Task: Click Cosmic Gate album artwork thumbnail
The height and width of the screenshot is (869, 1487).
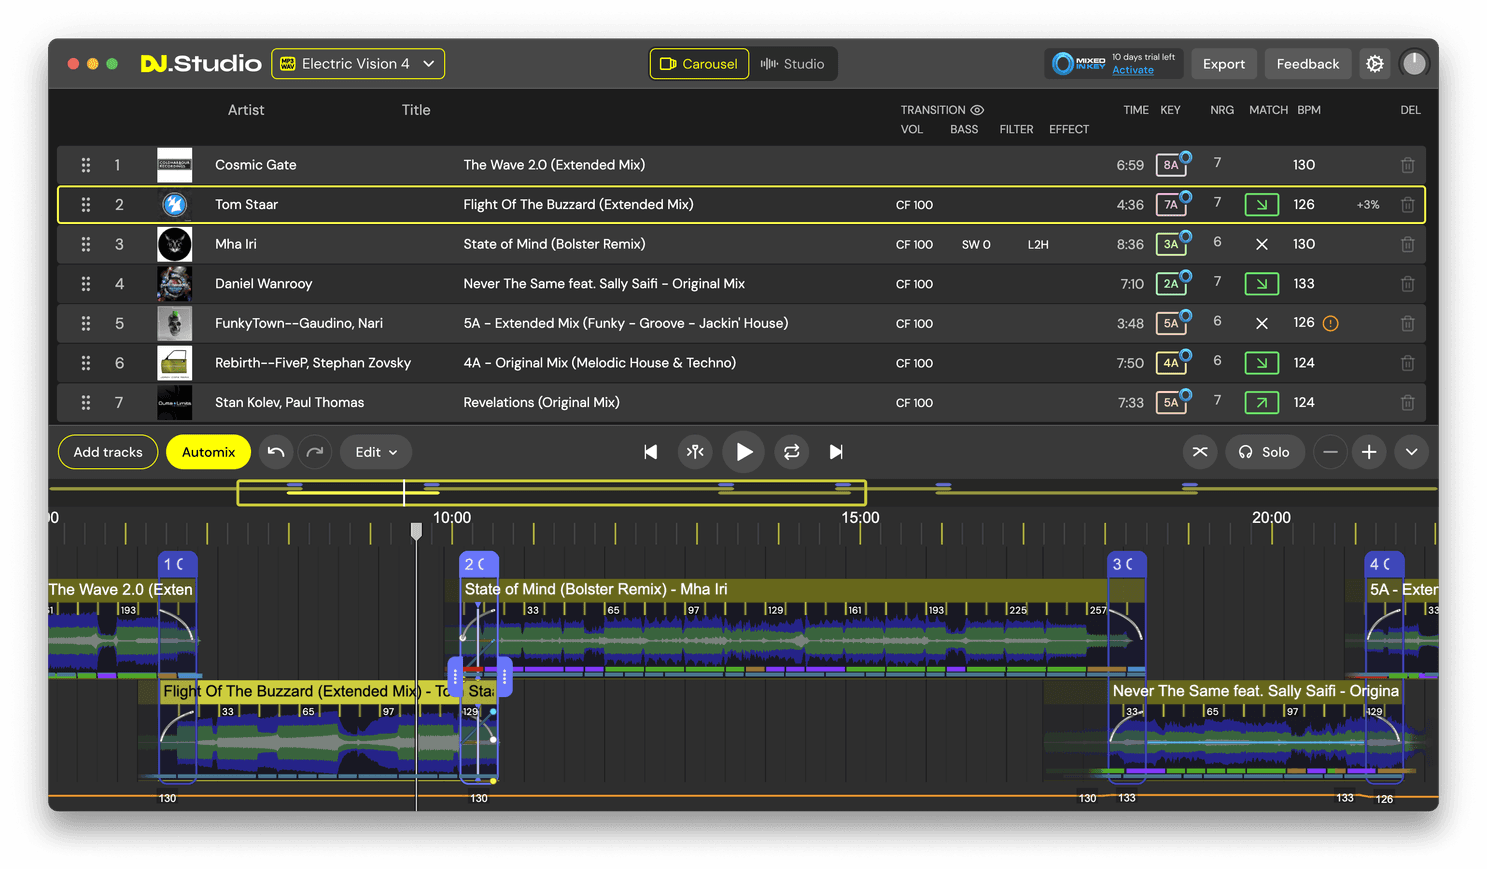Action: click(x=175, y=165)
